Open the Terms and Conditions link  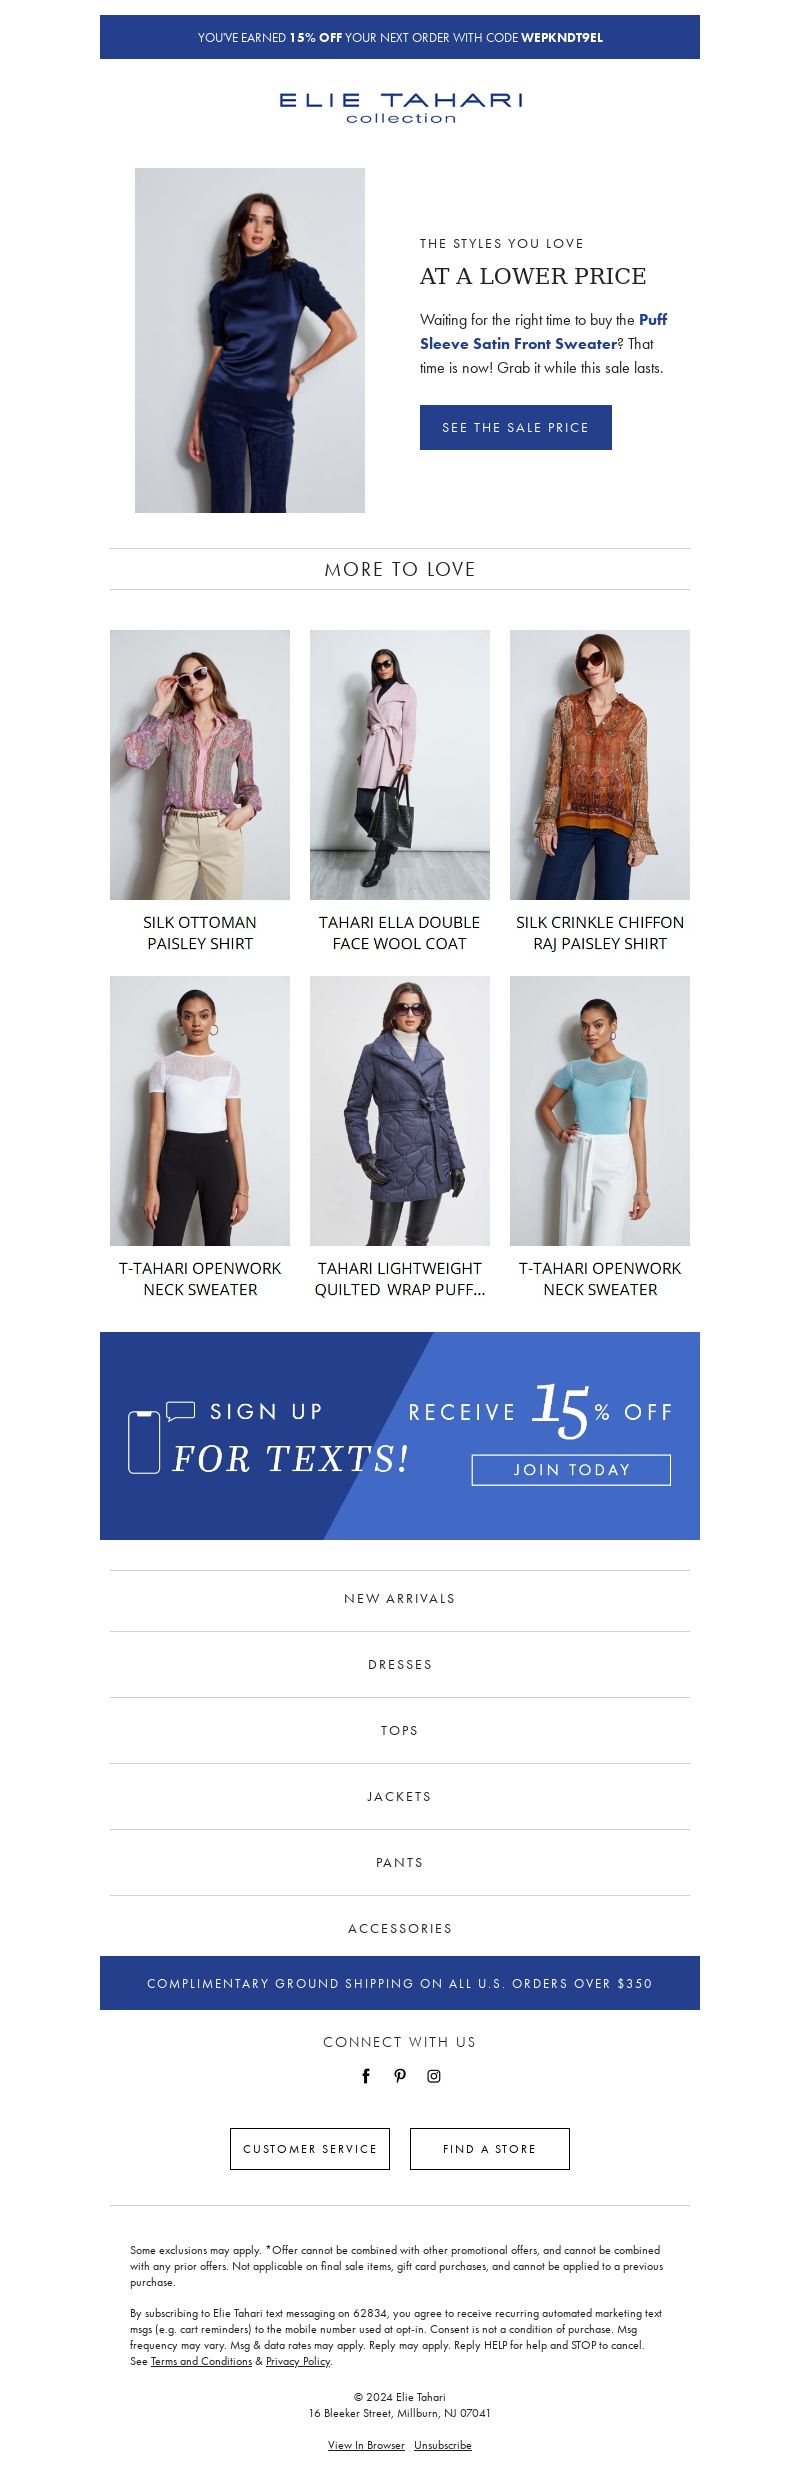[x=201, y=2362]
